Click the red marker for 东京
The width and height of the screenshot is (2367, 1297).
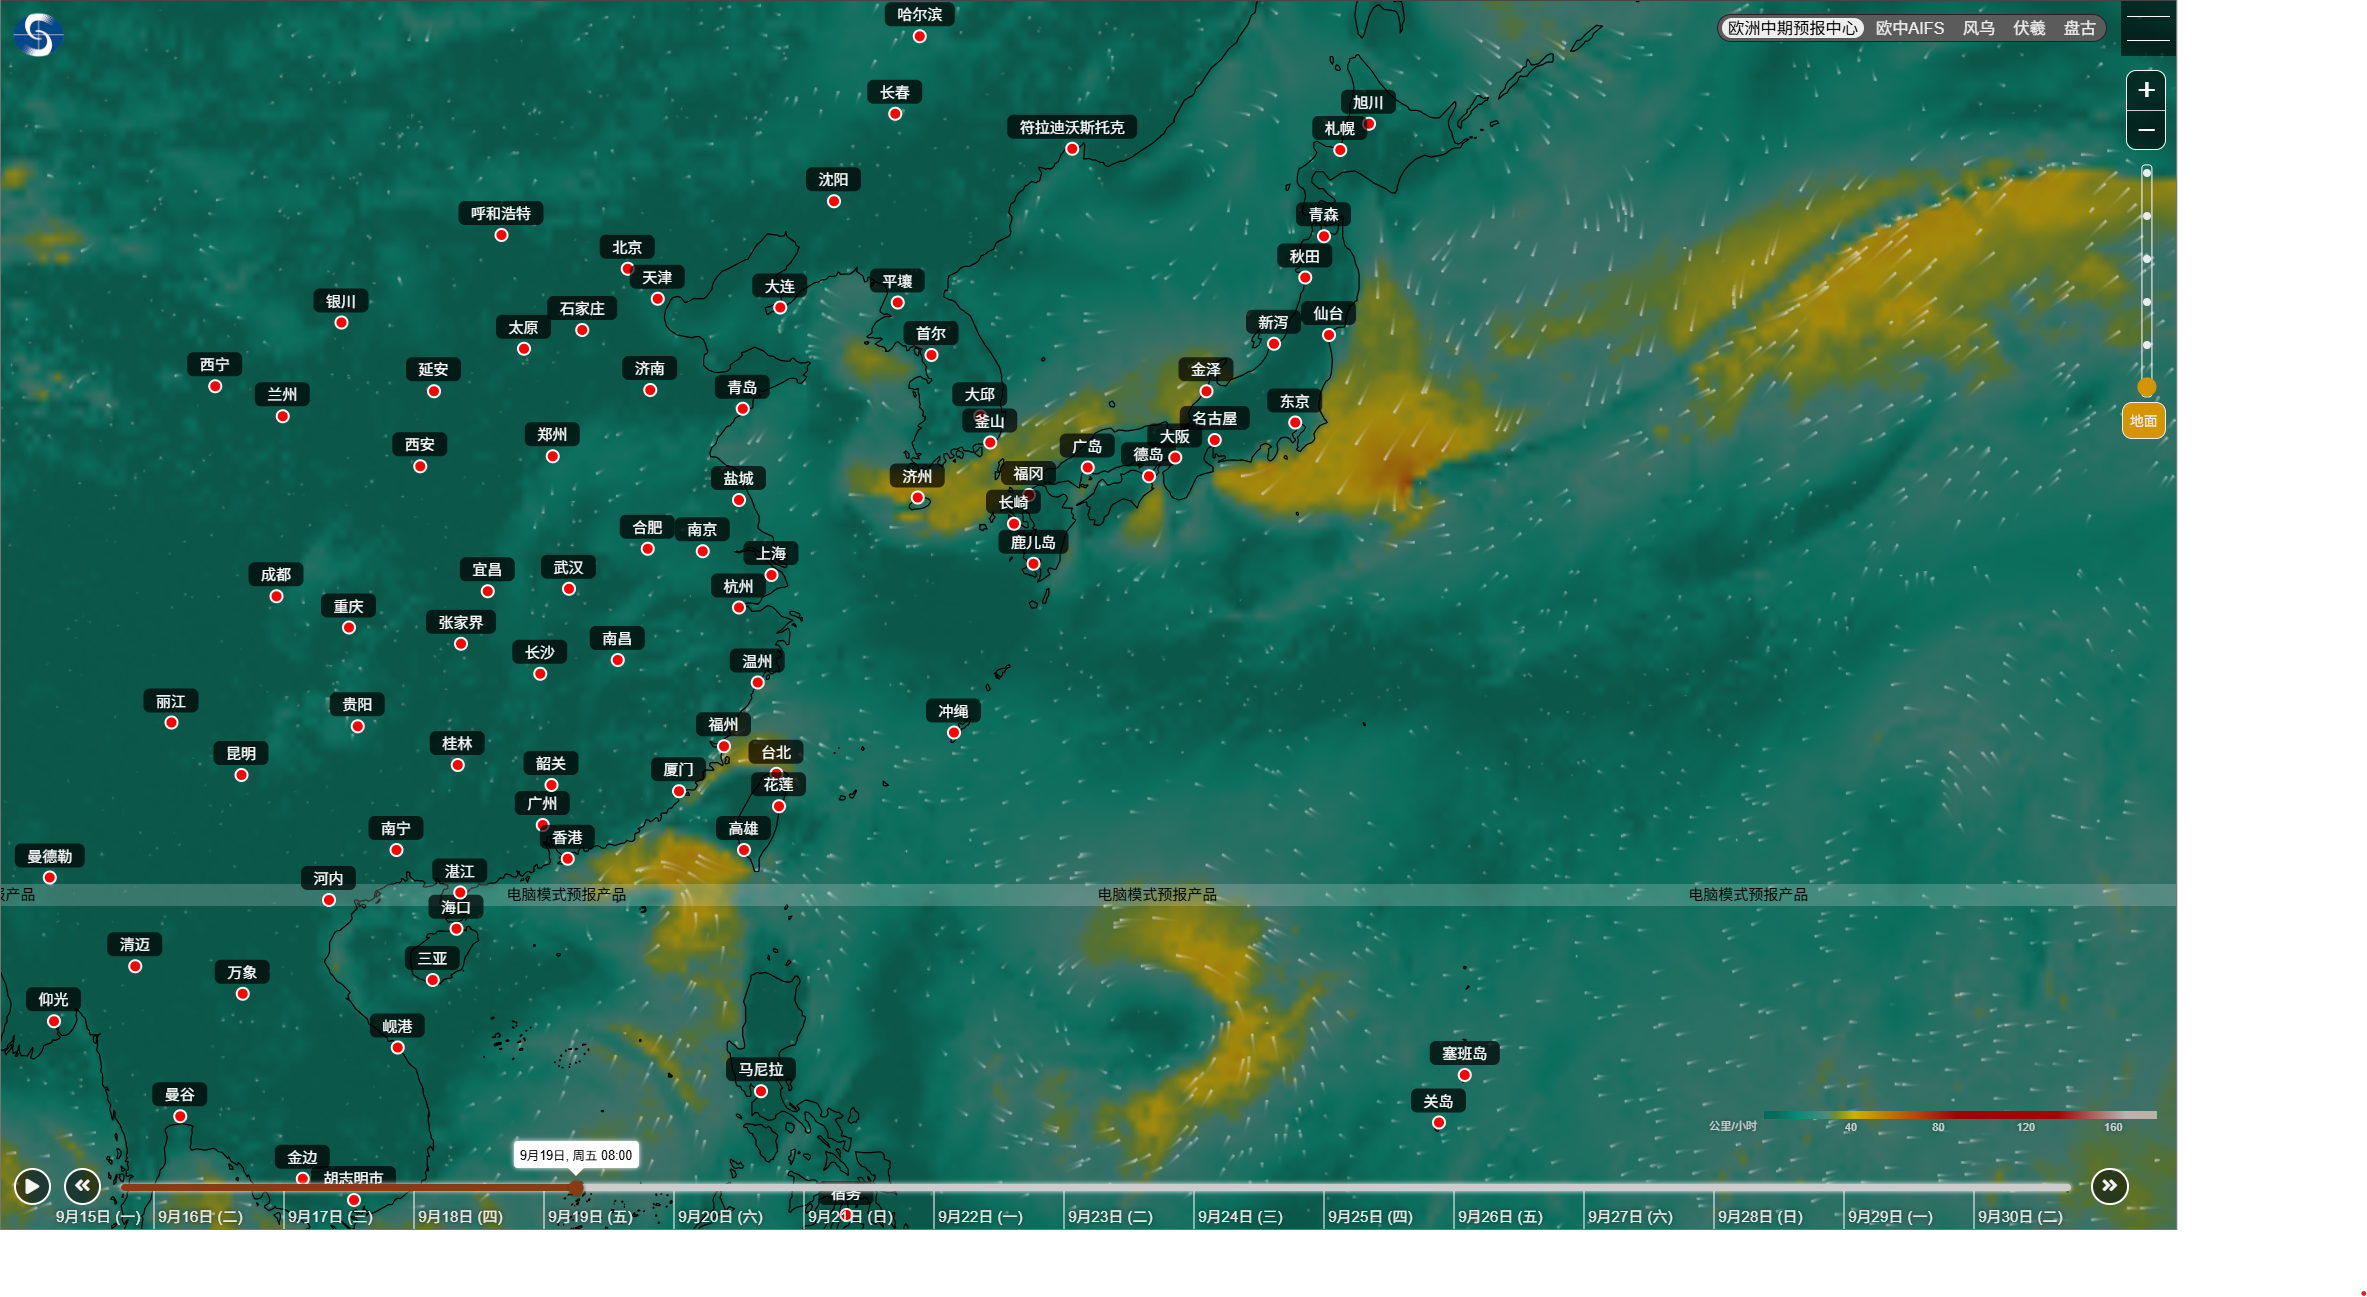(1295, 423)
